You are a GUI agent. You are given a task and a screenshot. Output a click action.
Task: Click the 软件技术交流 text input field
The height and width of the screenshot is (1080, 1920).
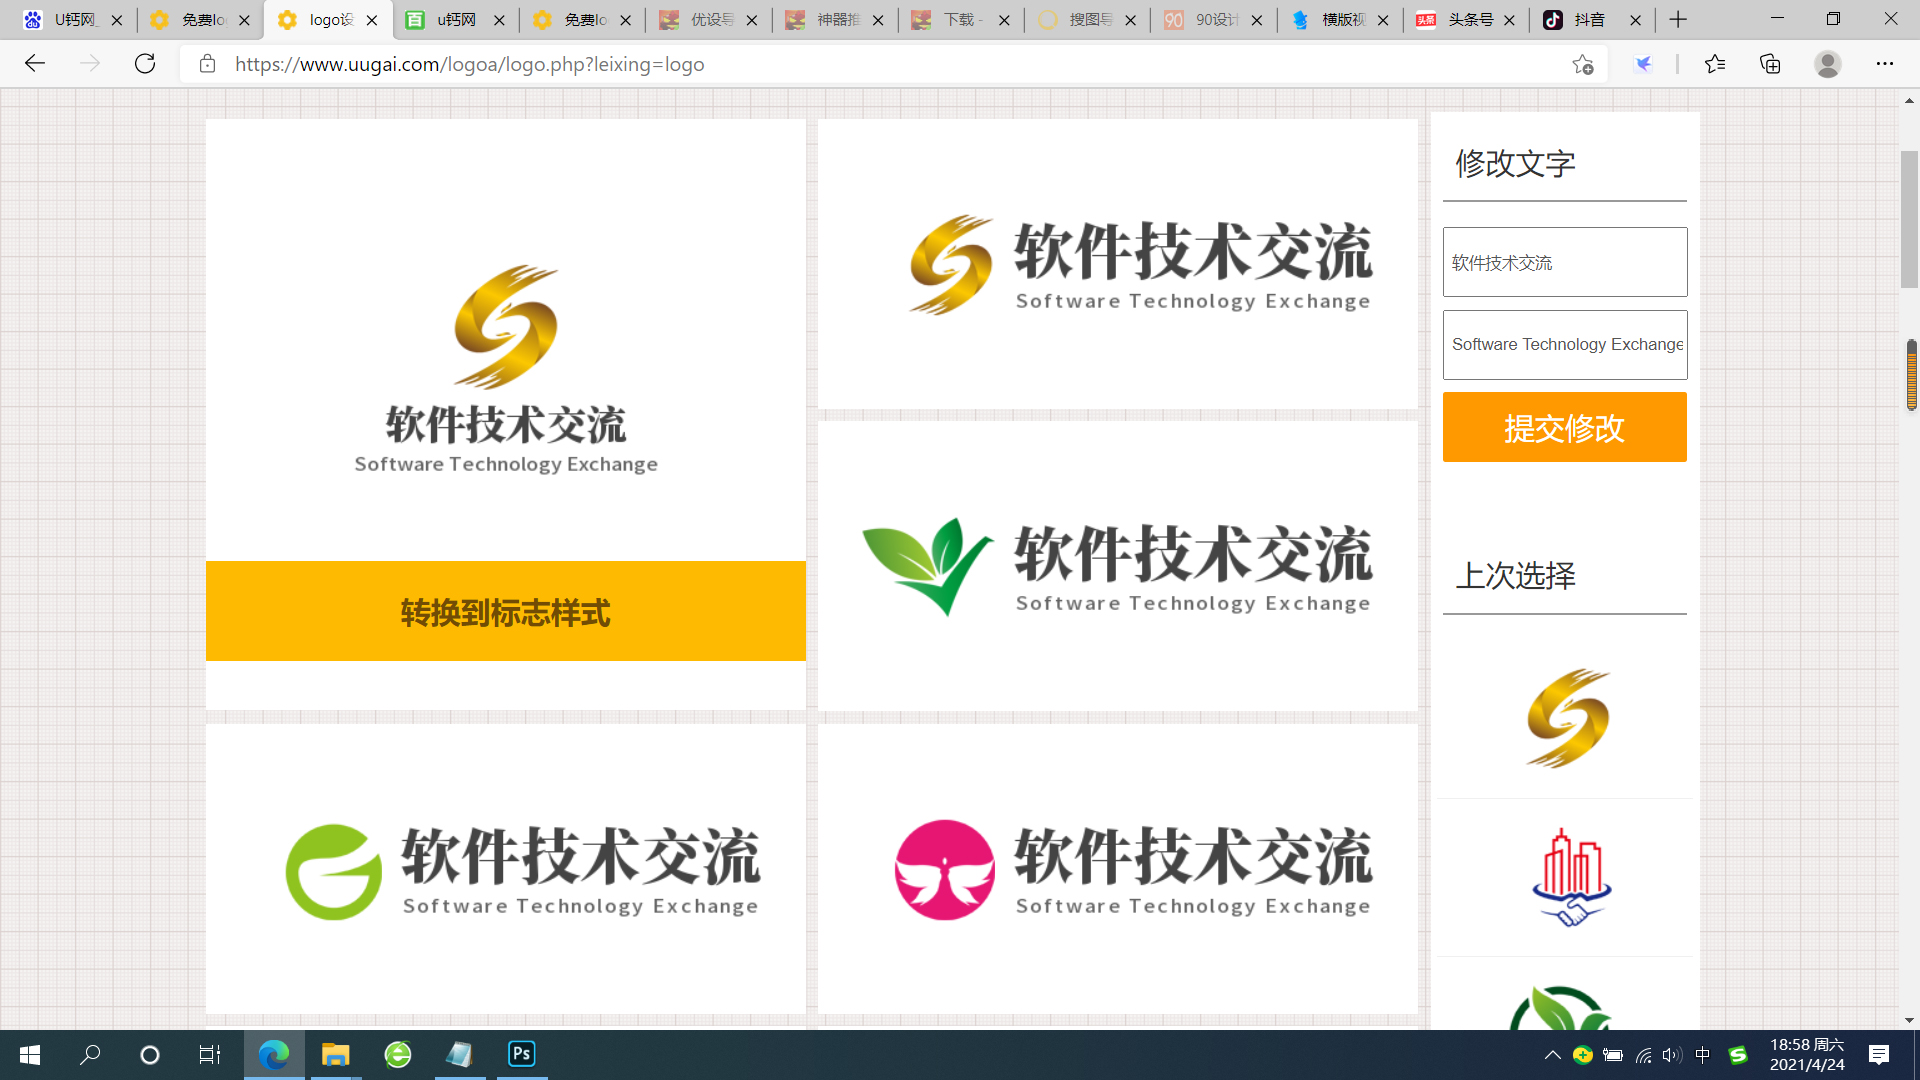(1564, 262)
